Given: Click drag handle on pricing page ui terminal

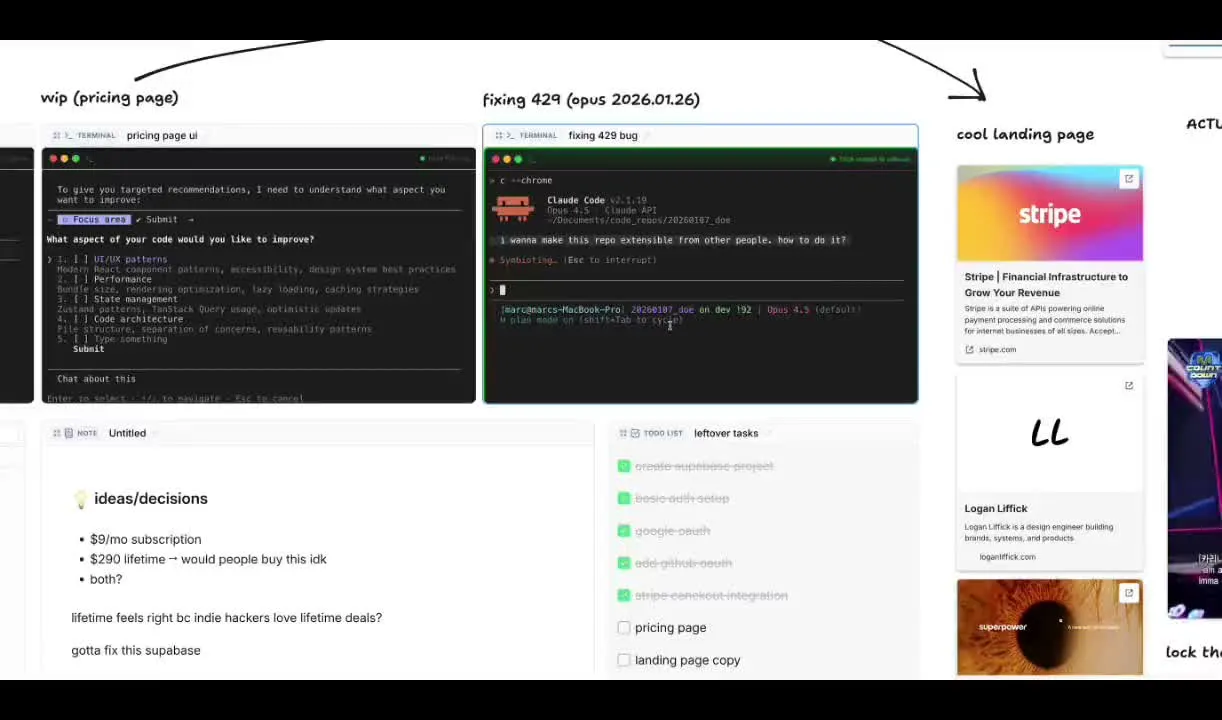Looking at the screenshot, I should click(56, 136).
